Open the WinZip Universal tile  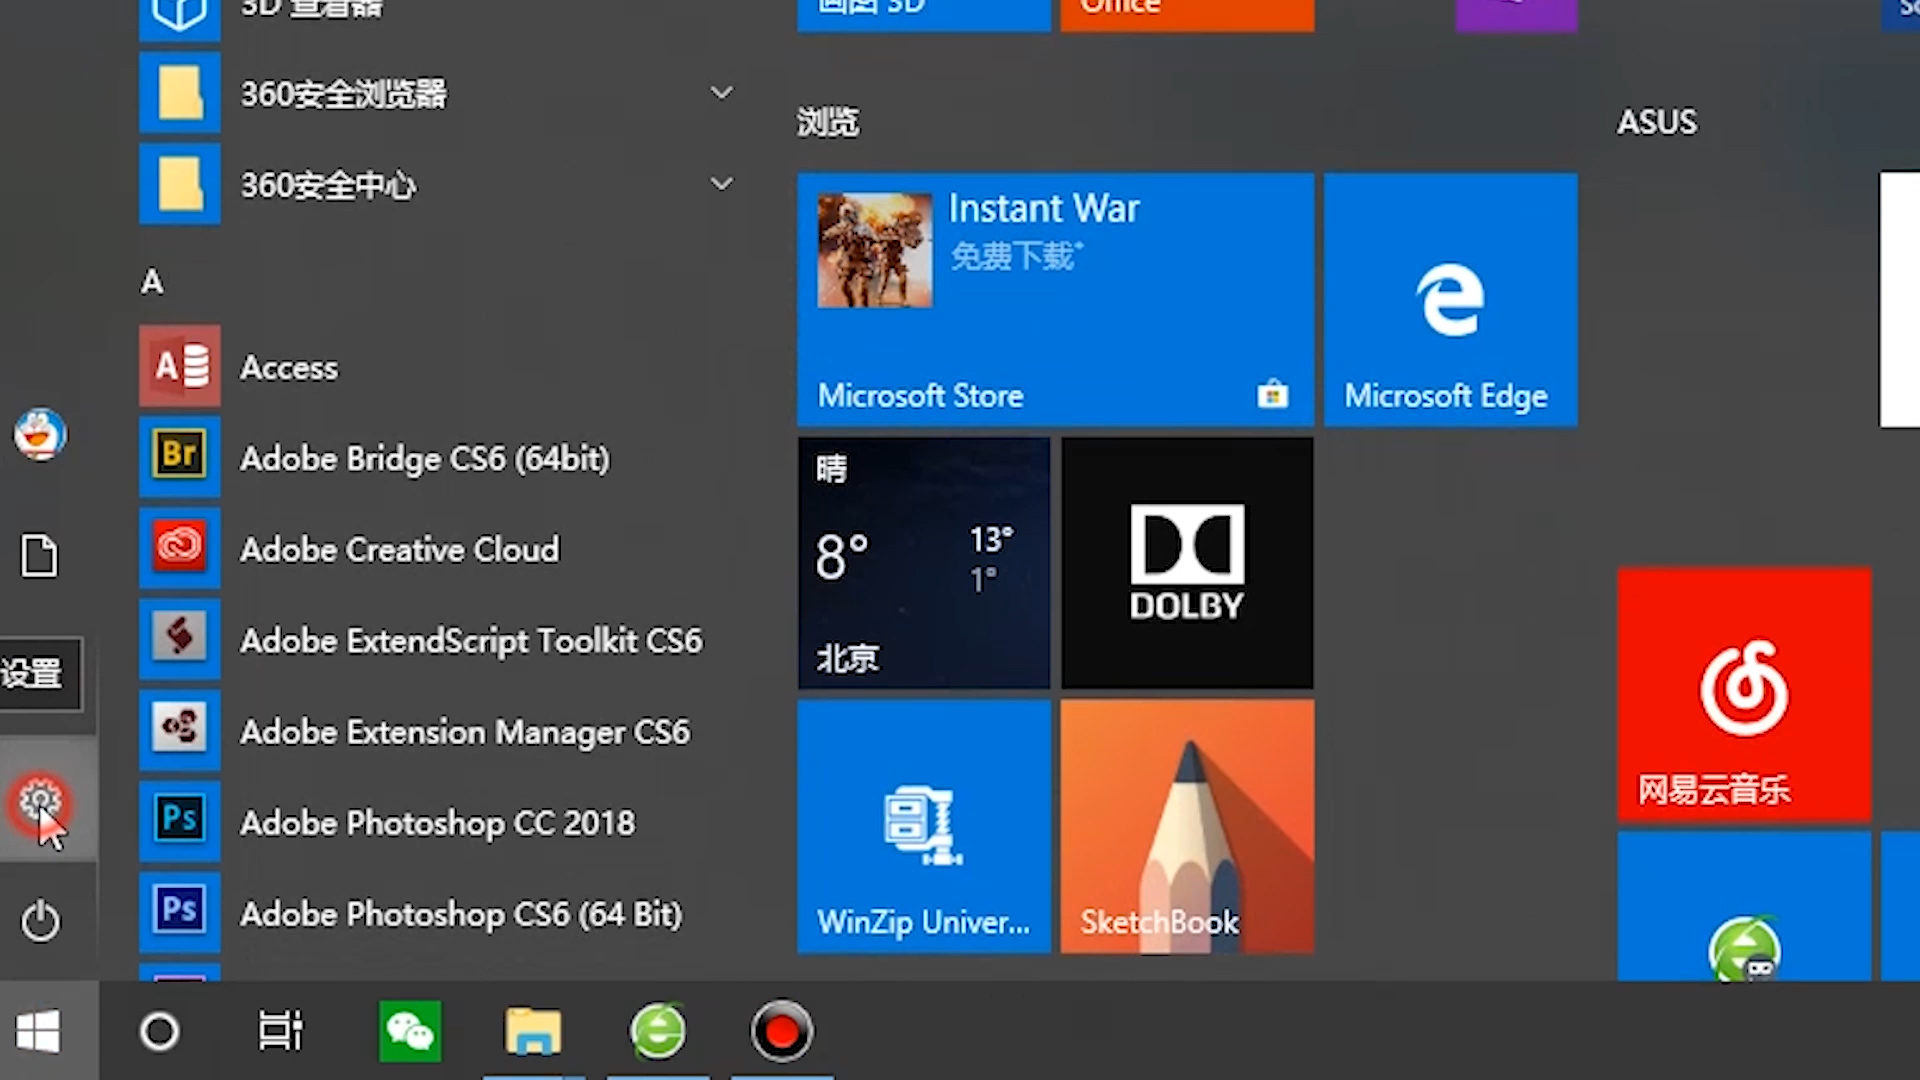(x=924, y=826)
